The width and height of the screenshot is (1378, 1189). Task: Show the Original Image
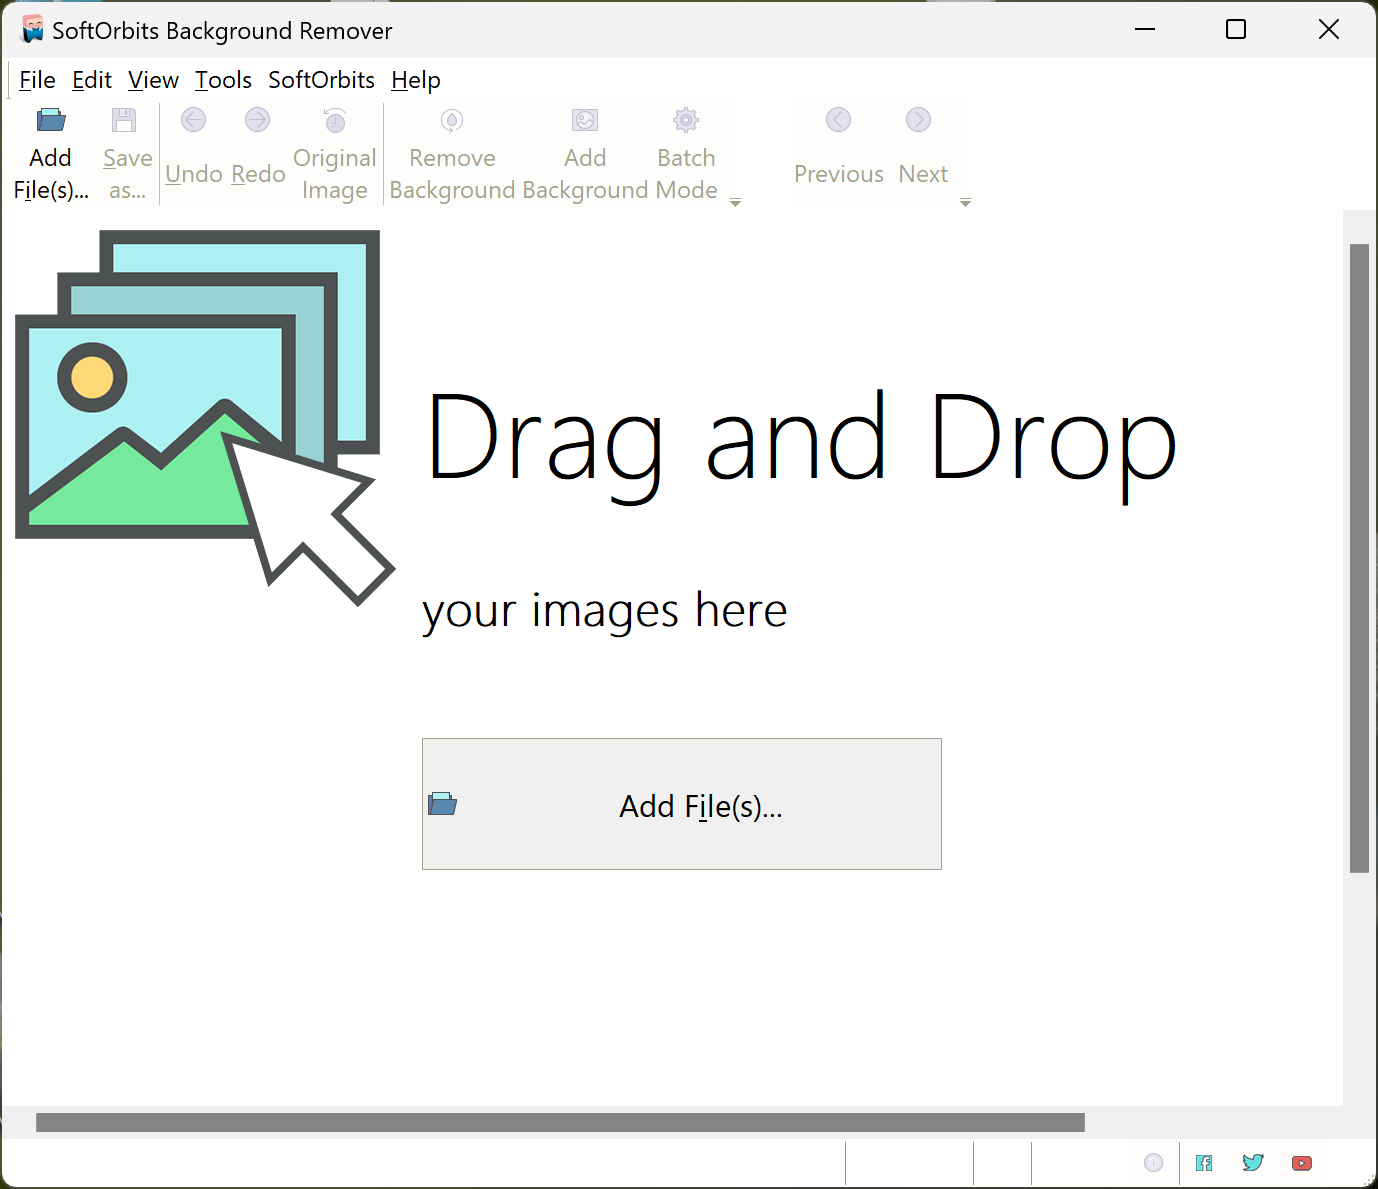335,154
